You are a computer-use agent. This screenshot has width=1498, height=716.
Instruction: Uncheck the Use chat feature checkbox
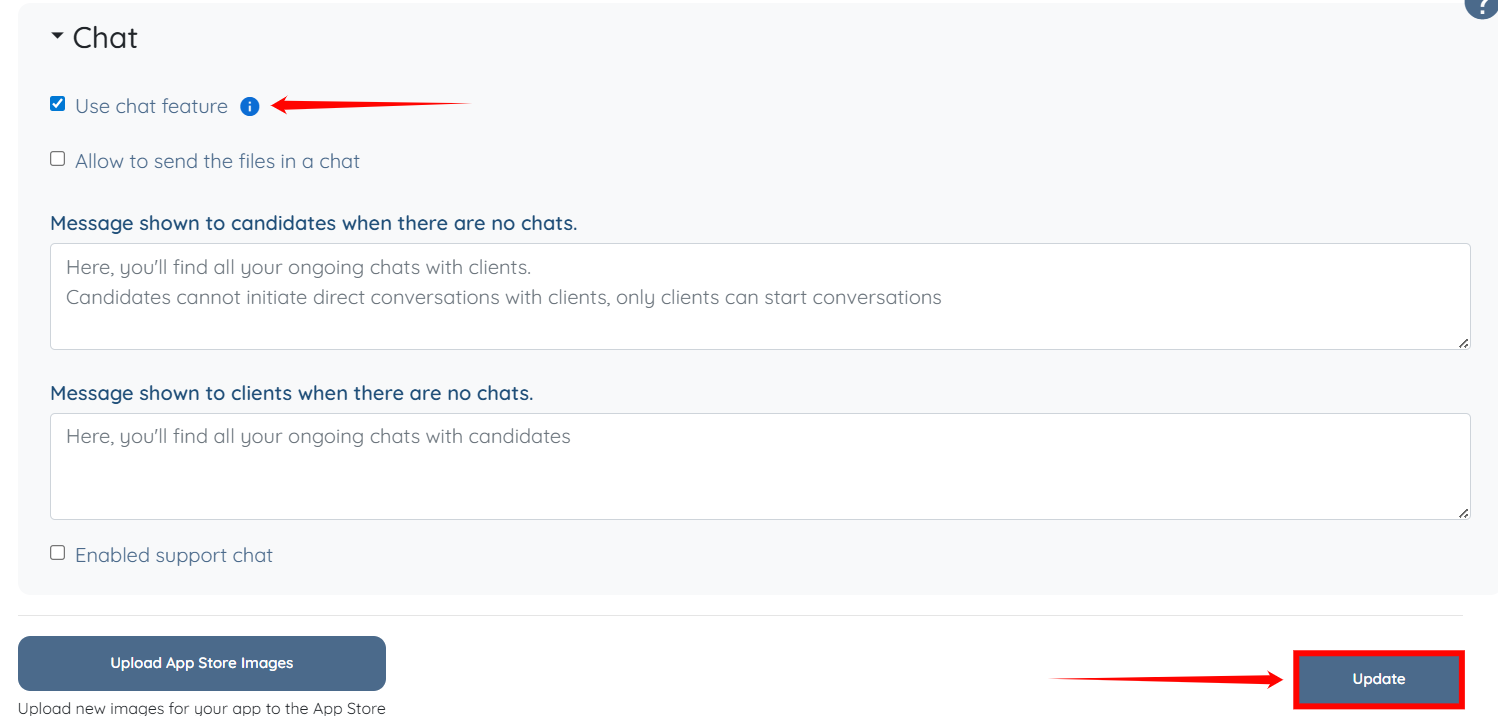point(58,104)
